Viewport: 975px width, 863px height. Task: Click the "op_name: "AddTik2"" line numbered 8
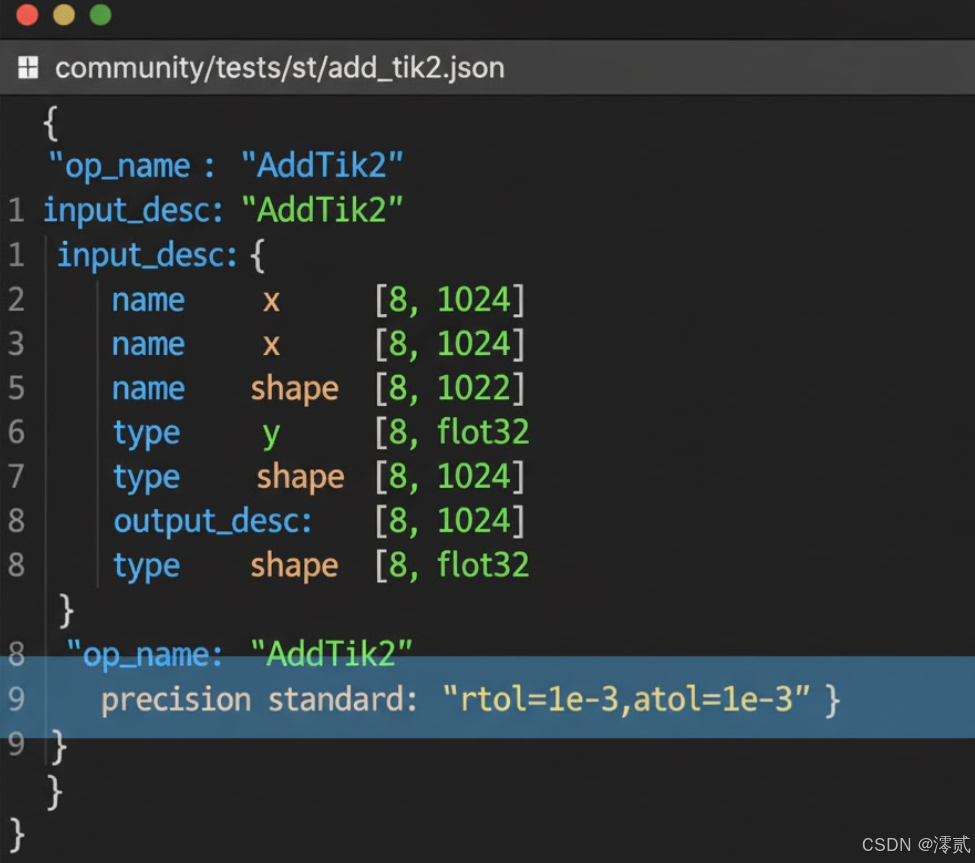(x=239, y=654)
